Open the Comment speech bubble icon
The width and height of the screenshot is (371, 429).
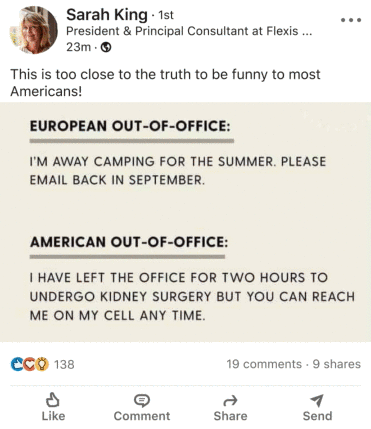[142, 400]
